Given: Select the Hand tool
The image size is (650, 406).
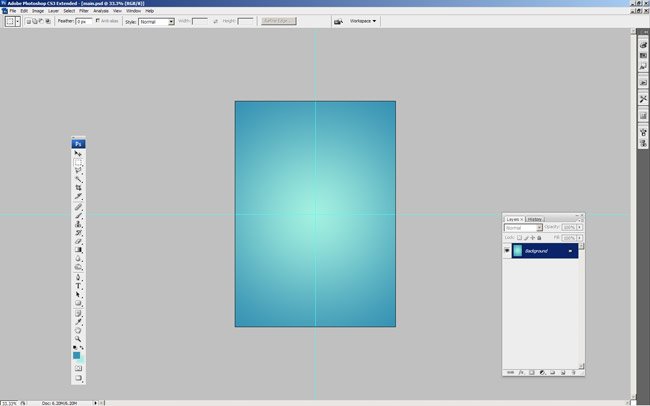Looking at the screenshot, I should pyautogui.click(x=78, y=331).
